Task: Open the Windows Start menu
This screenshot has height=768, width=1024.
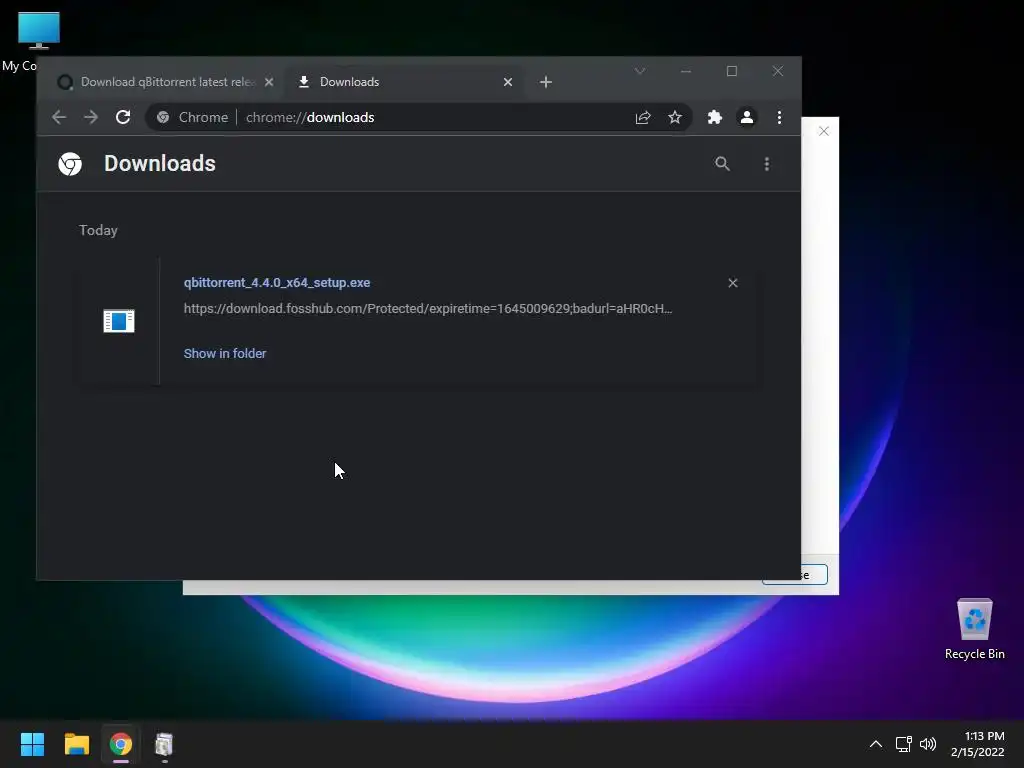Action: pos(32,744)
